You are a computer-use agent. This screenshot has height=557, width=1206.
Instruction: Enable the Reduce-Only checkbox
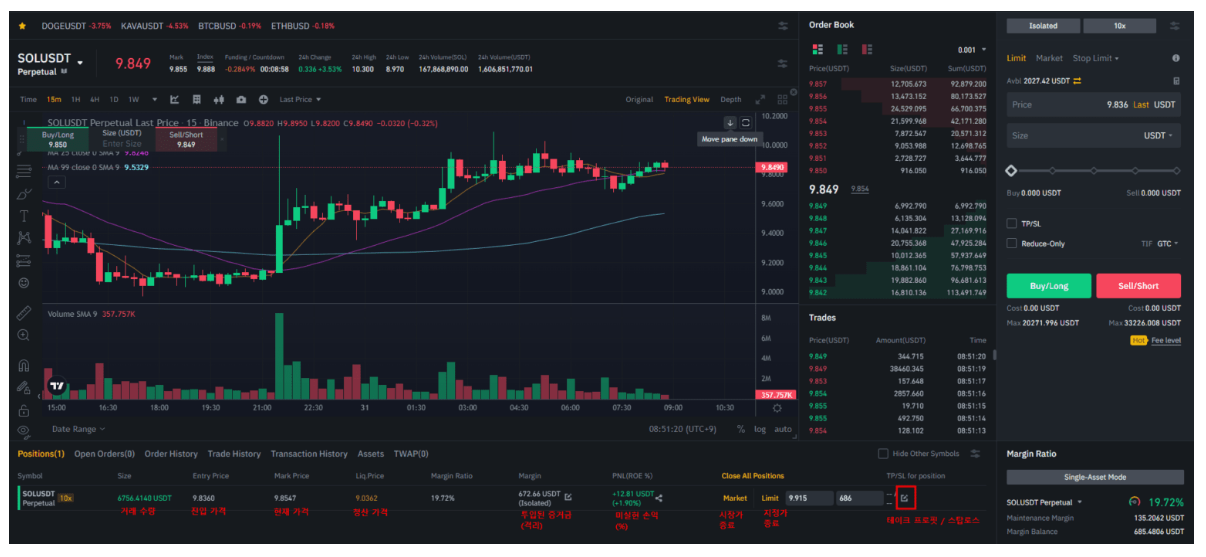(1012, 243)
